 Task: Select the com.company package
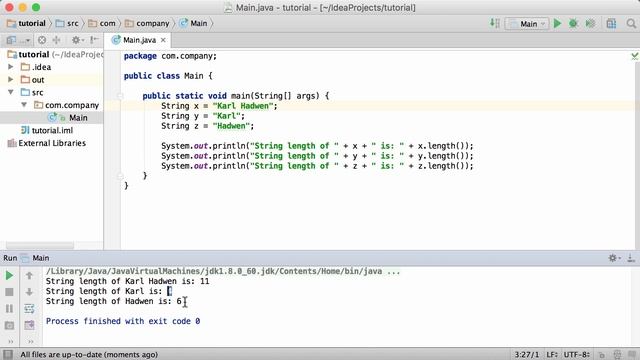67,105
